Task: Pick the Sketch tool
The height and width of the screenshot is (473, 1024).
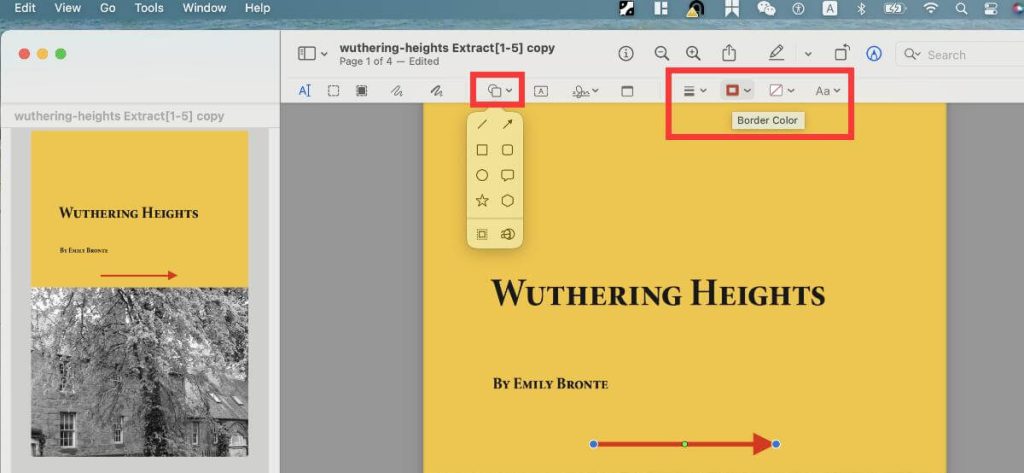Action: 396,91
